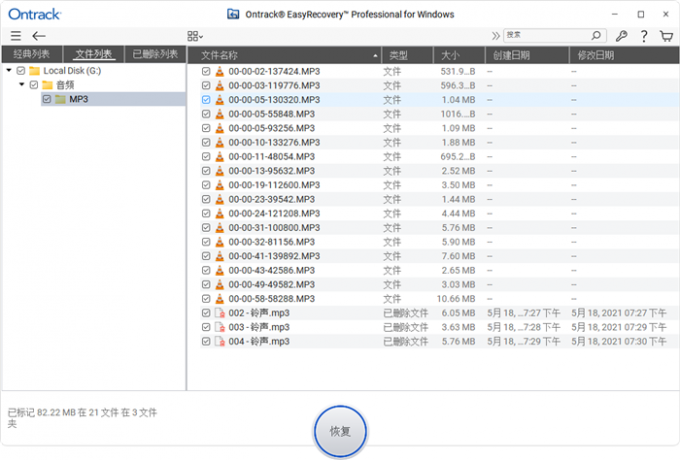Click the search magnifier icon

coord(595,36)
